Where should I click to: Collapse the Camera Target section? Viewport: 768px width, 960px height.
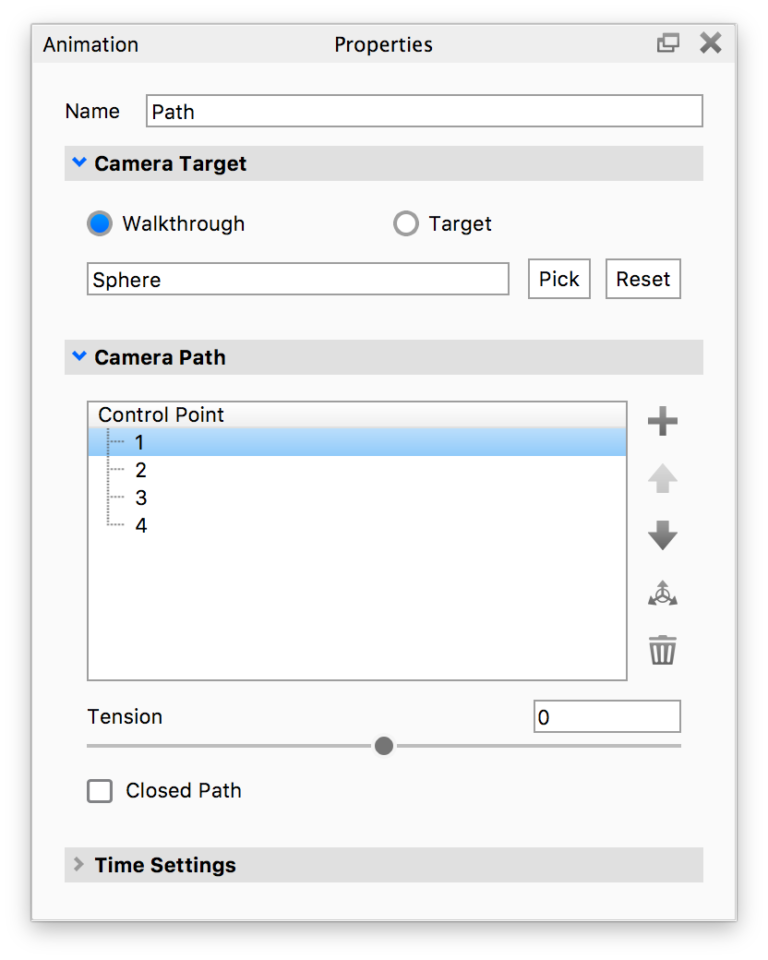point(79,162)
